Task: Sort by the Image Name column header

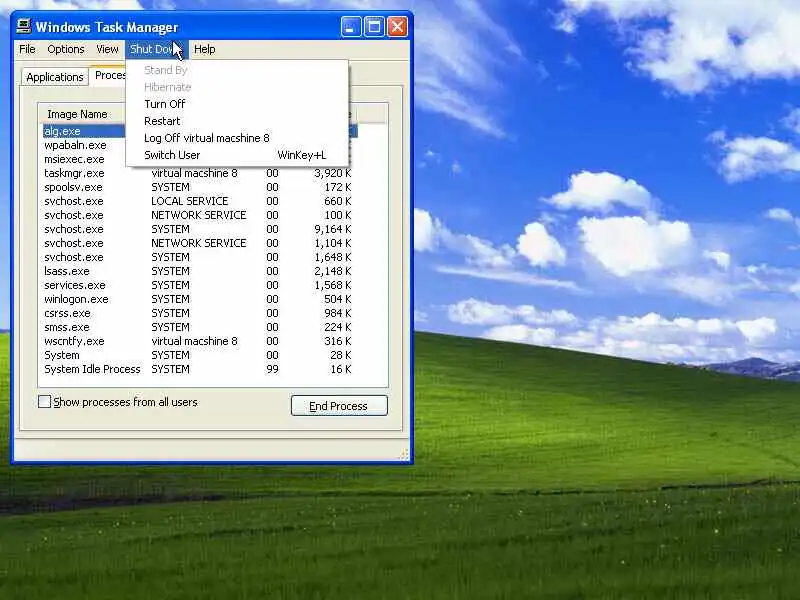Action: tap(82, 114)
